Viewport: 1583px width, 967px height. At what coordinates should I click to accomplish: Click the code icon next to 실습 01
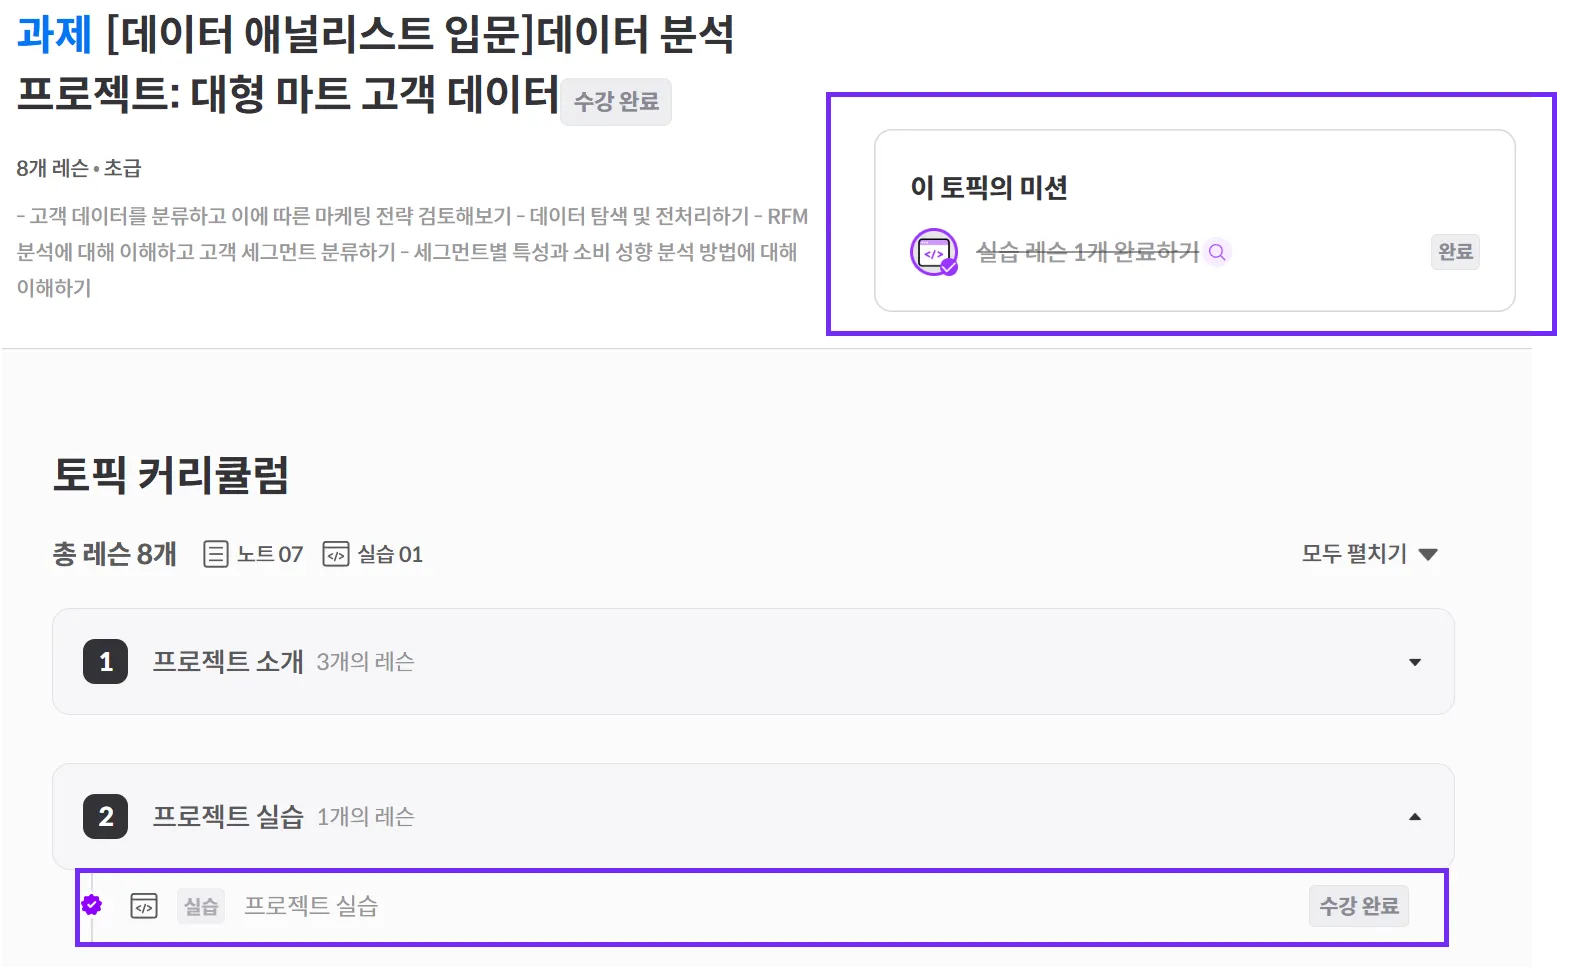[336, 554]
